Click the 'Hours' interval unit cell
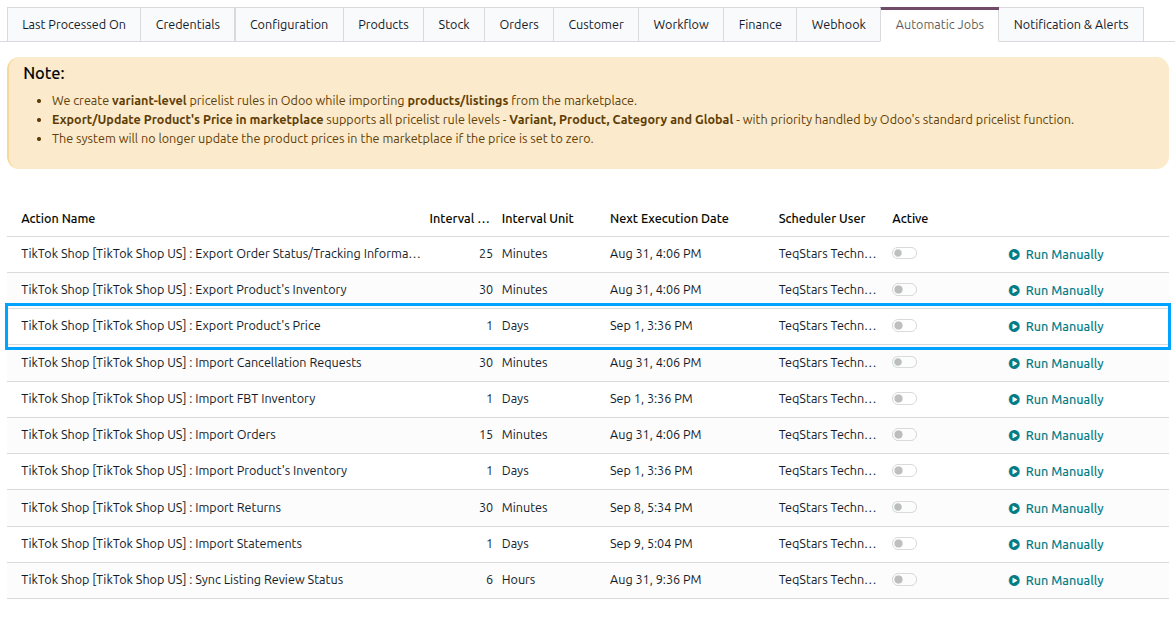Viewport: 1175px width, 633px height. (x=519, y=579)
